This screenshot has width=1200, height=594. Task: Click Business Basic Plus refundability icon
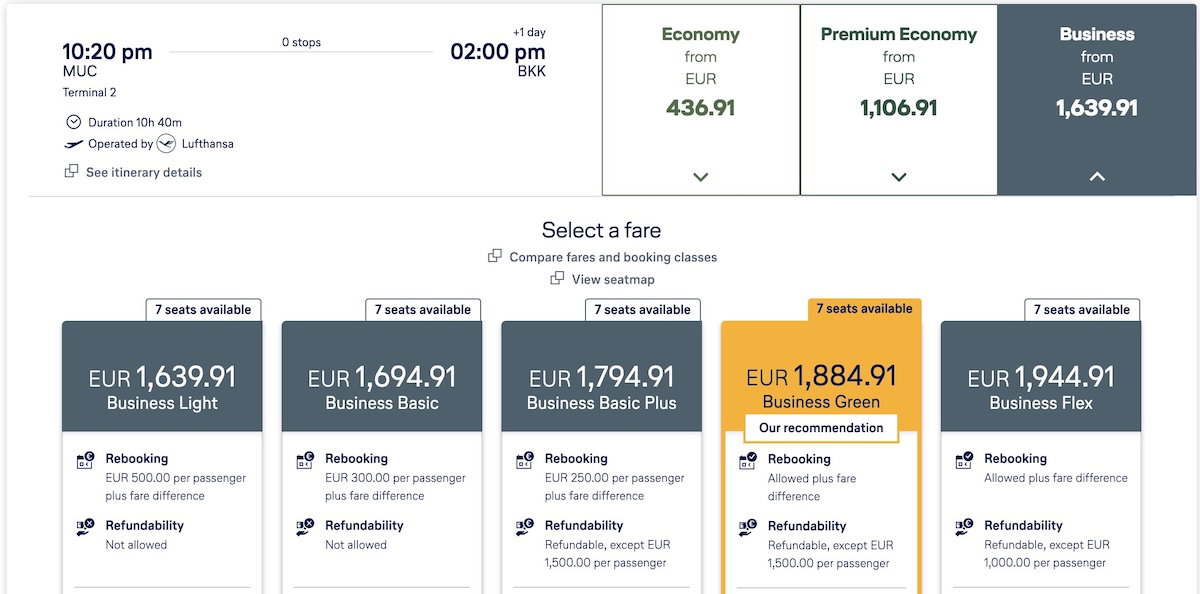click(525, 527)
